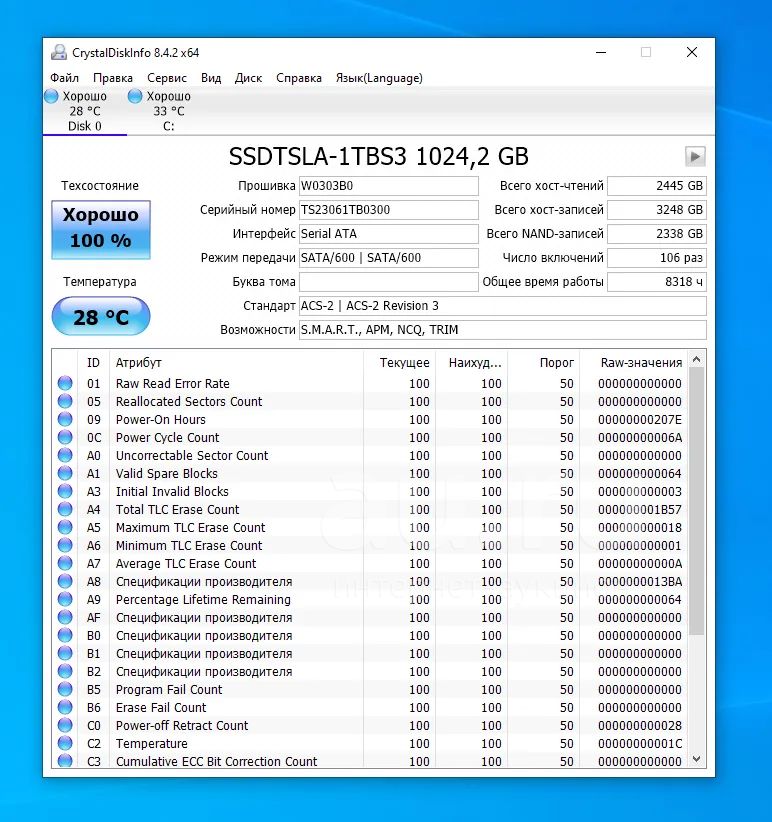Open the Вид menu

(211, 78)
